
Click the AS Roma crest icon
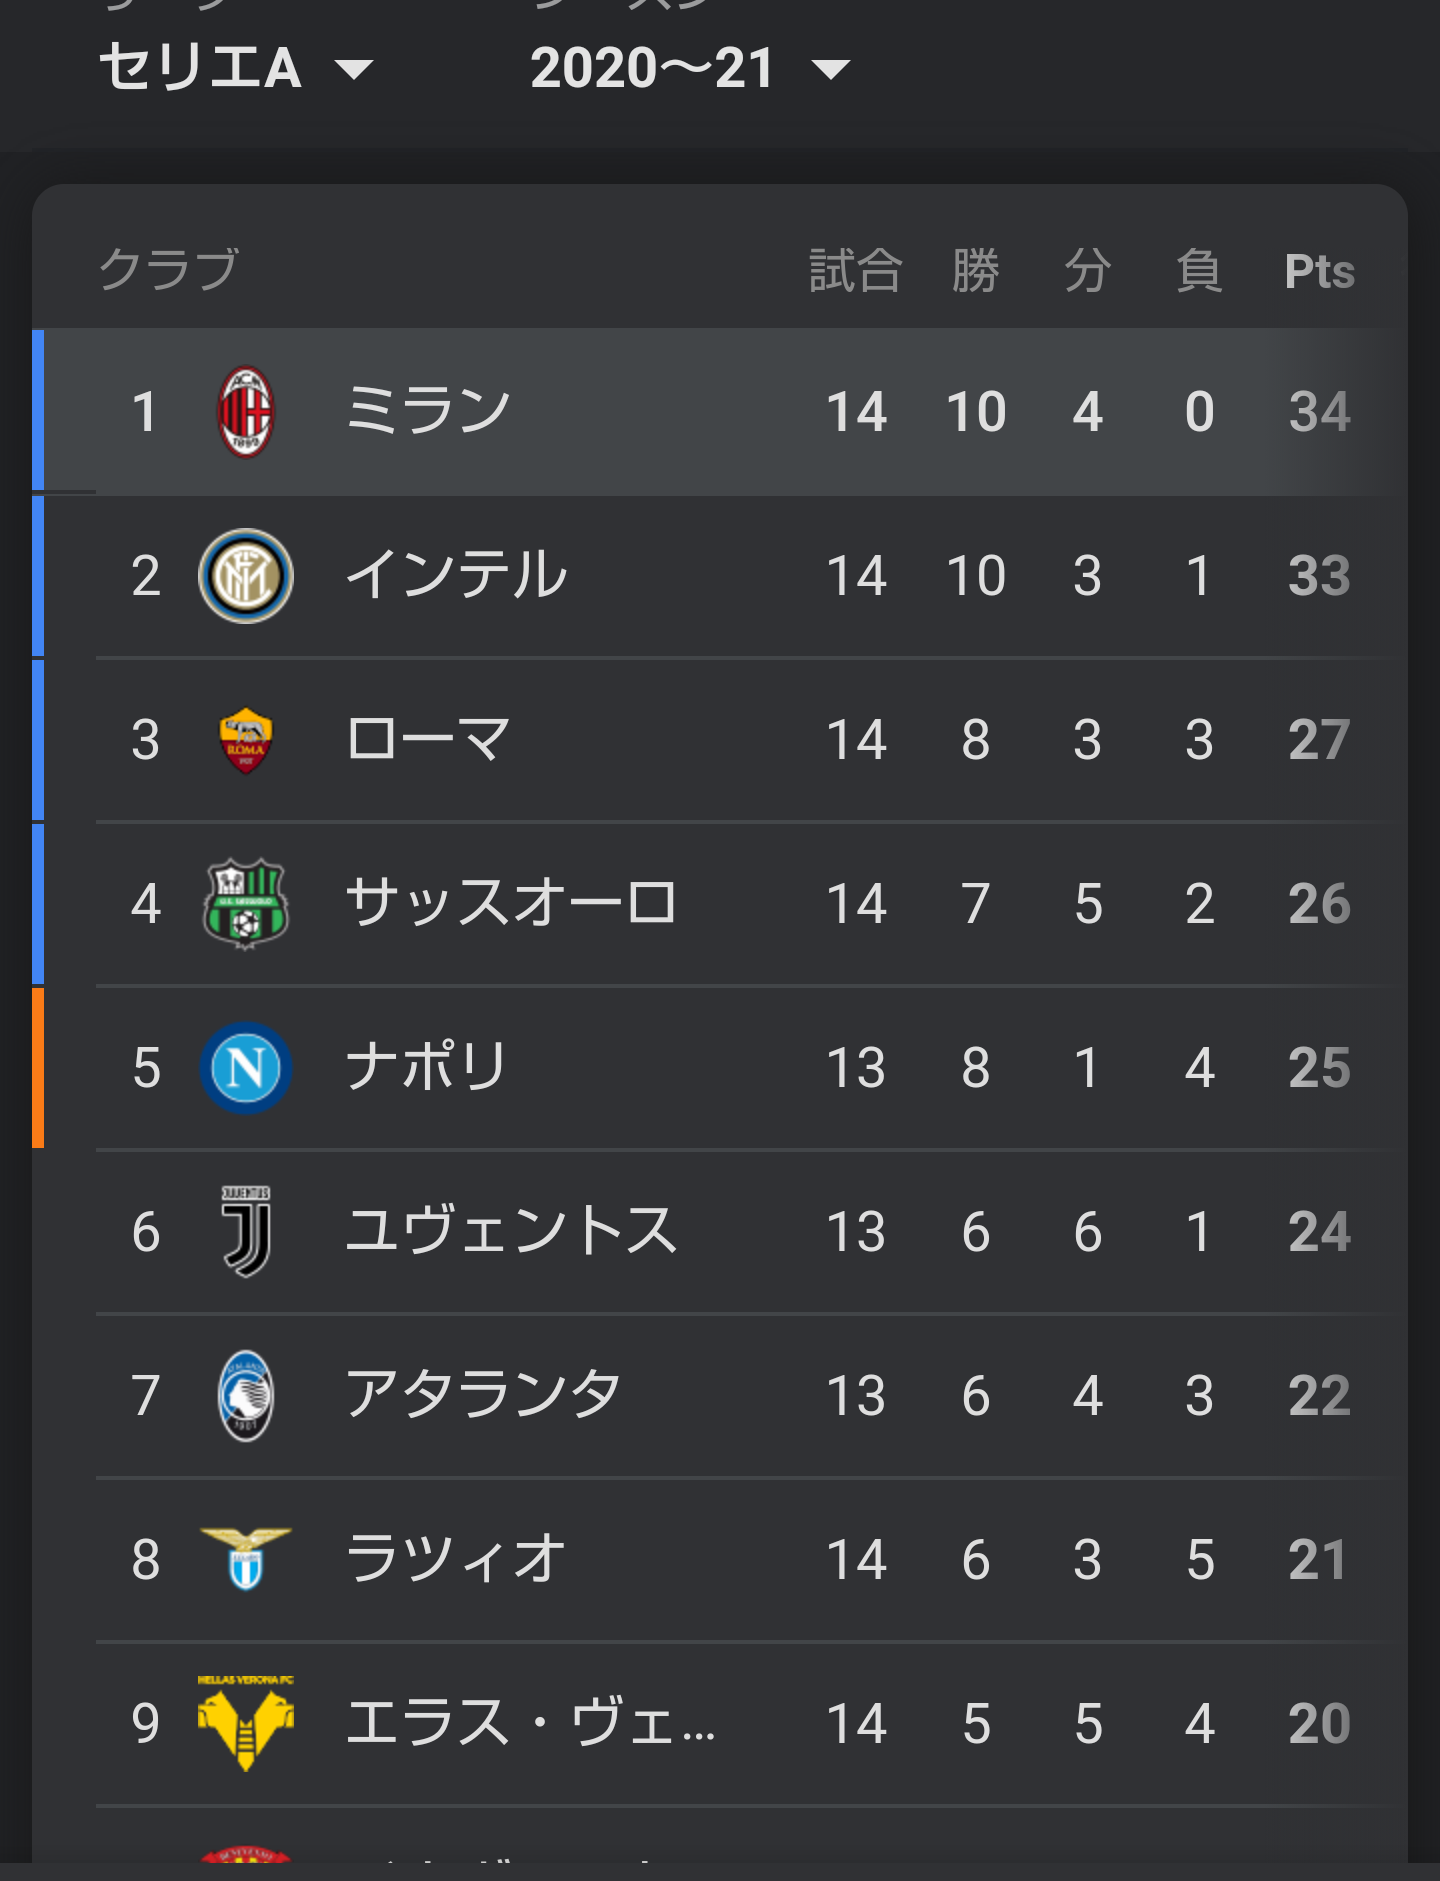(246, 740)
